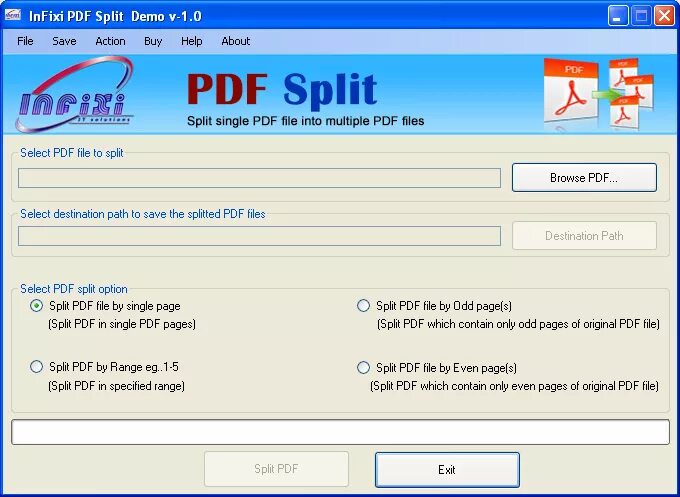Click the PDF split documents banner icon

click(x=599, y=94)
